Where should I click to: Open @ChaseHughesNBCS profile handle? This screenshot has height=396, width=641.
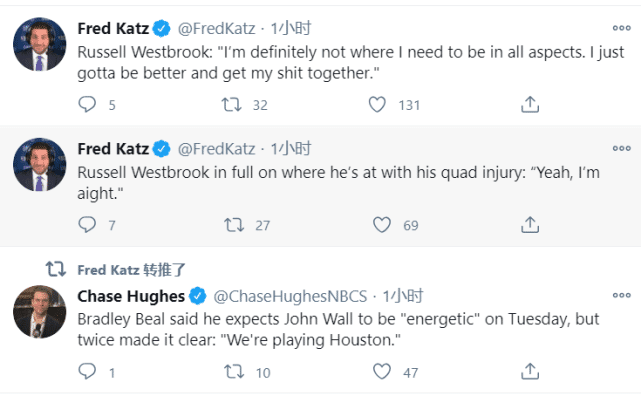coord(290,296)
